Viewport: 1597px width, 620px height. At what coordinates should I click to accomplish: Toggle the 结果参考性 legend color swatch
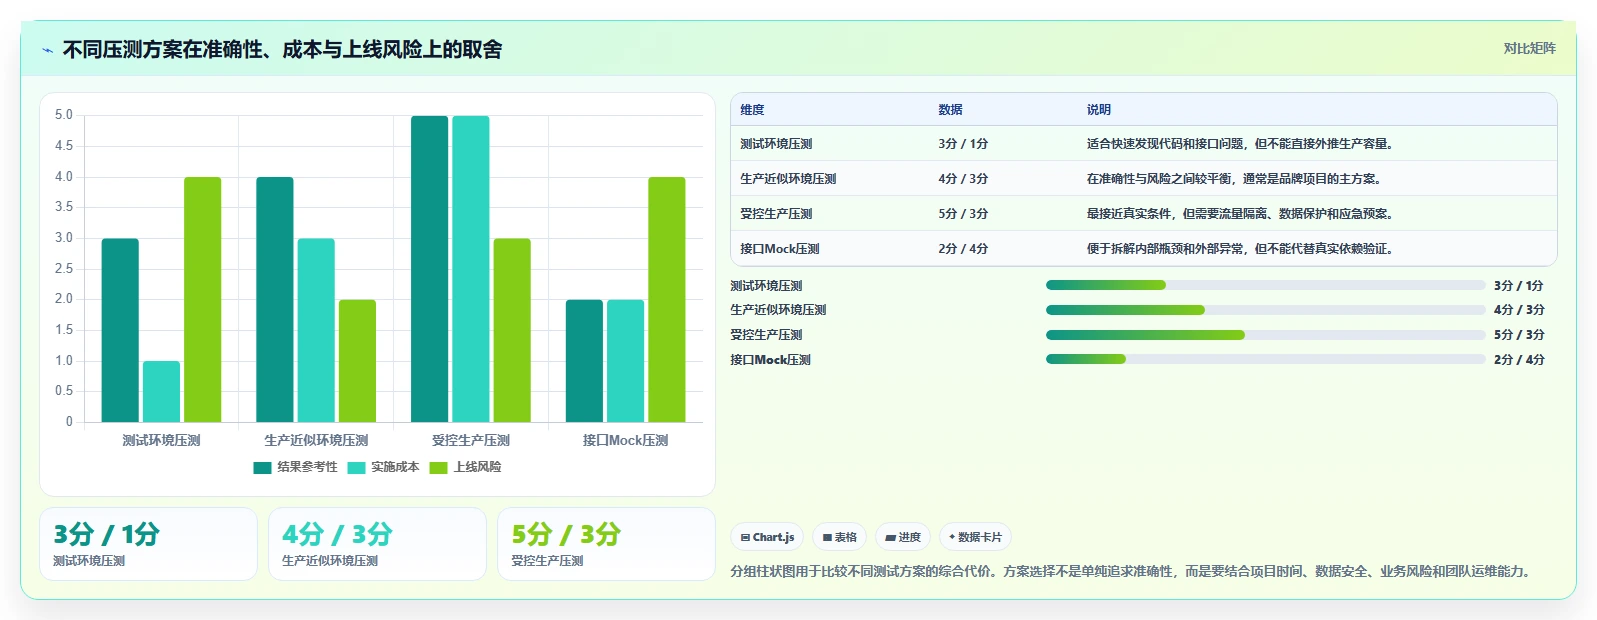point(263,468)
